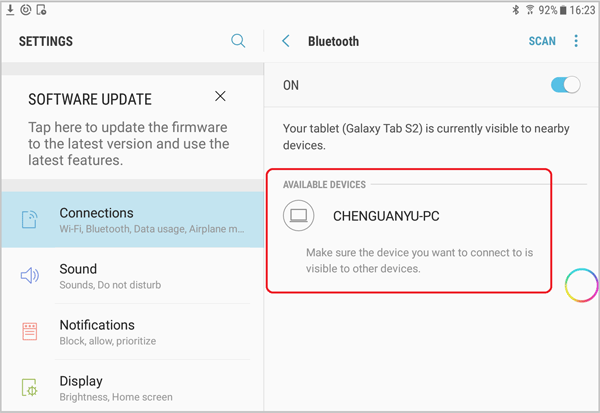
Task: Select the CHENGUANYU-PC laptop icon
Action: point(298,216)
